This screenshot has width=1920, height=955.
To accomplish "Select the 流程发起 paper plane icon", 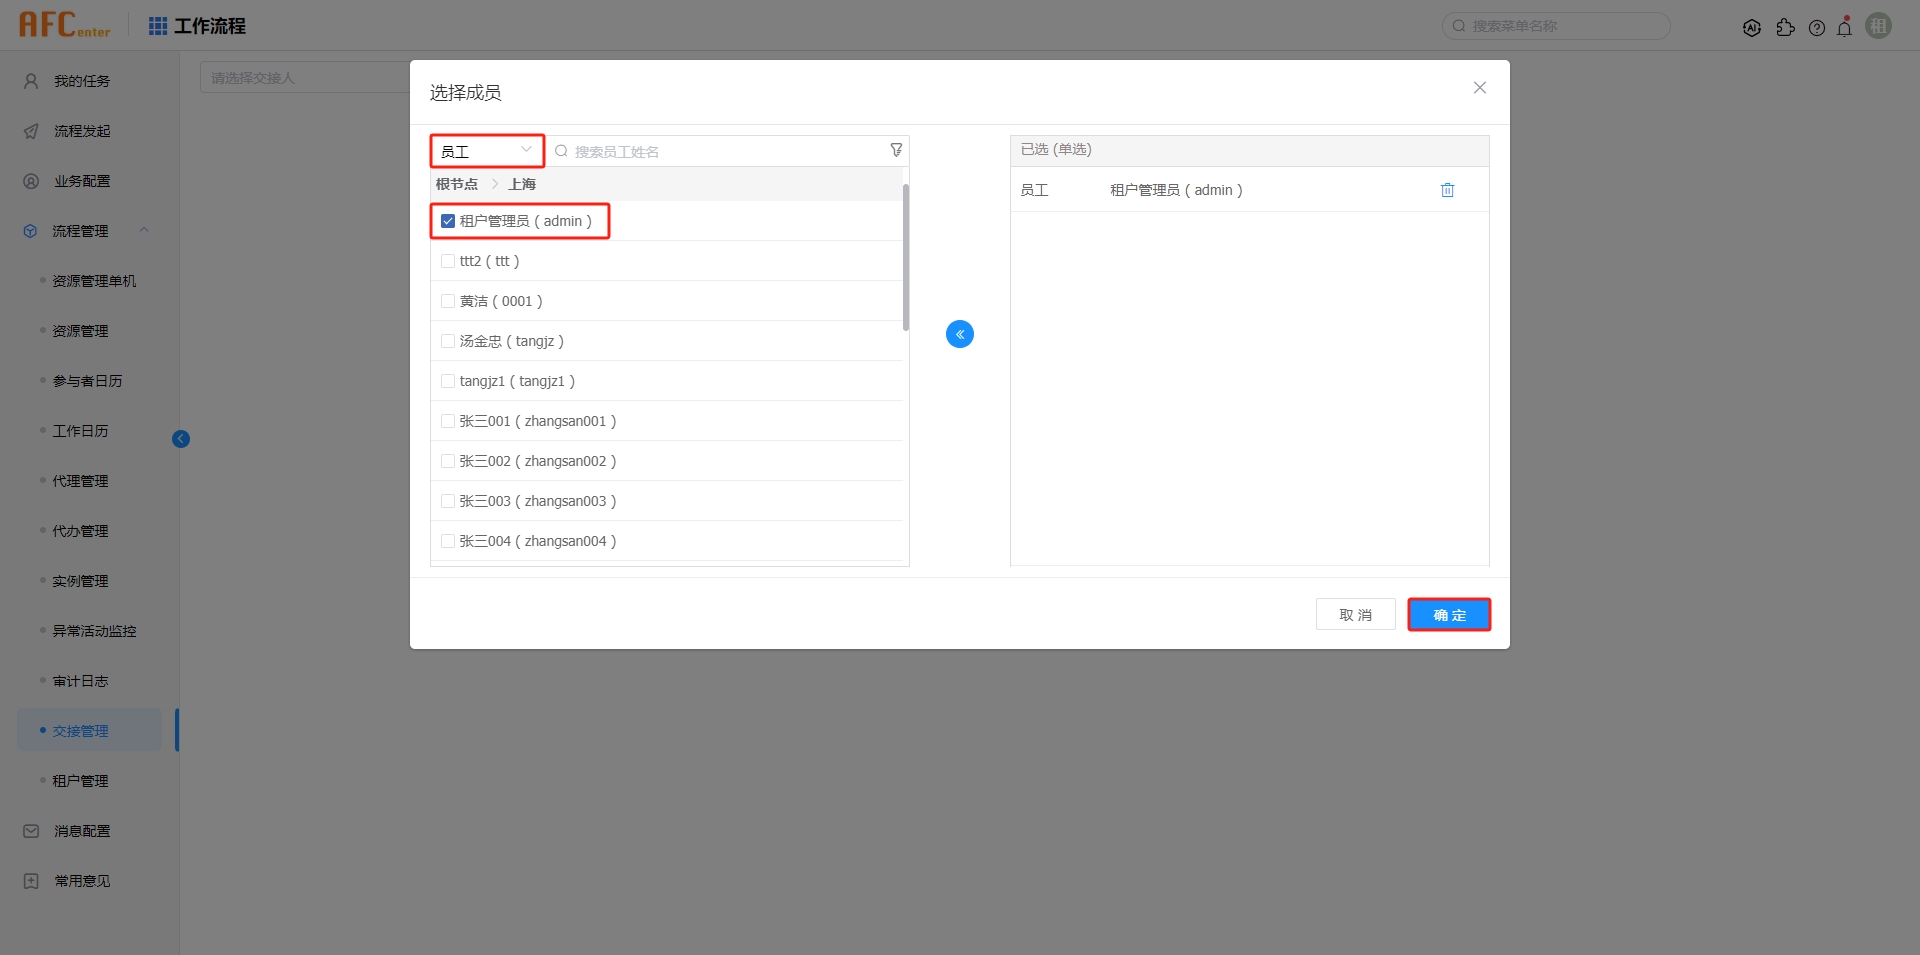I will tap(29, 131).
